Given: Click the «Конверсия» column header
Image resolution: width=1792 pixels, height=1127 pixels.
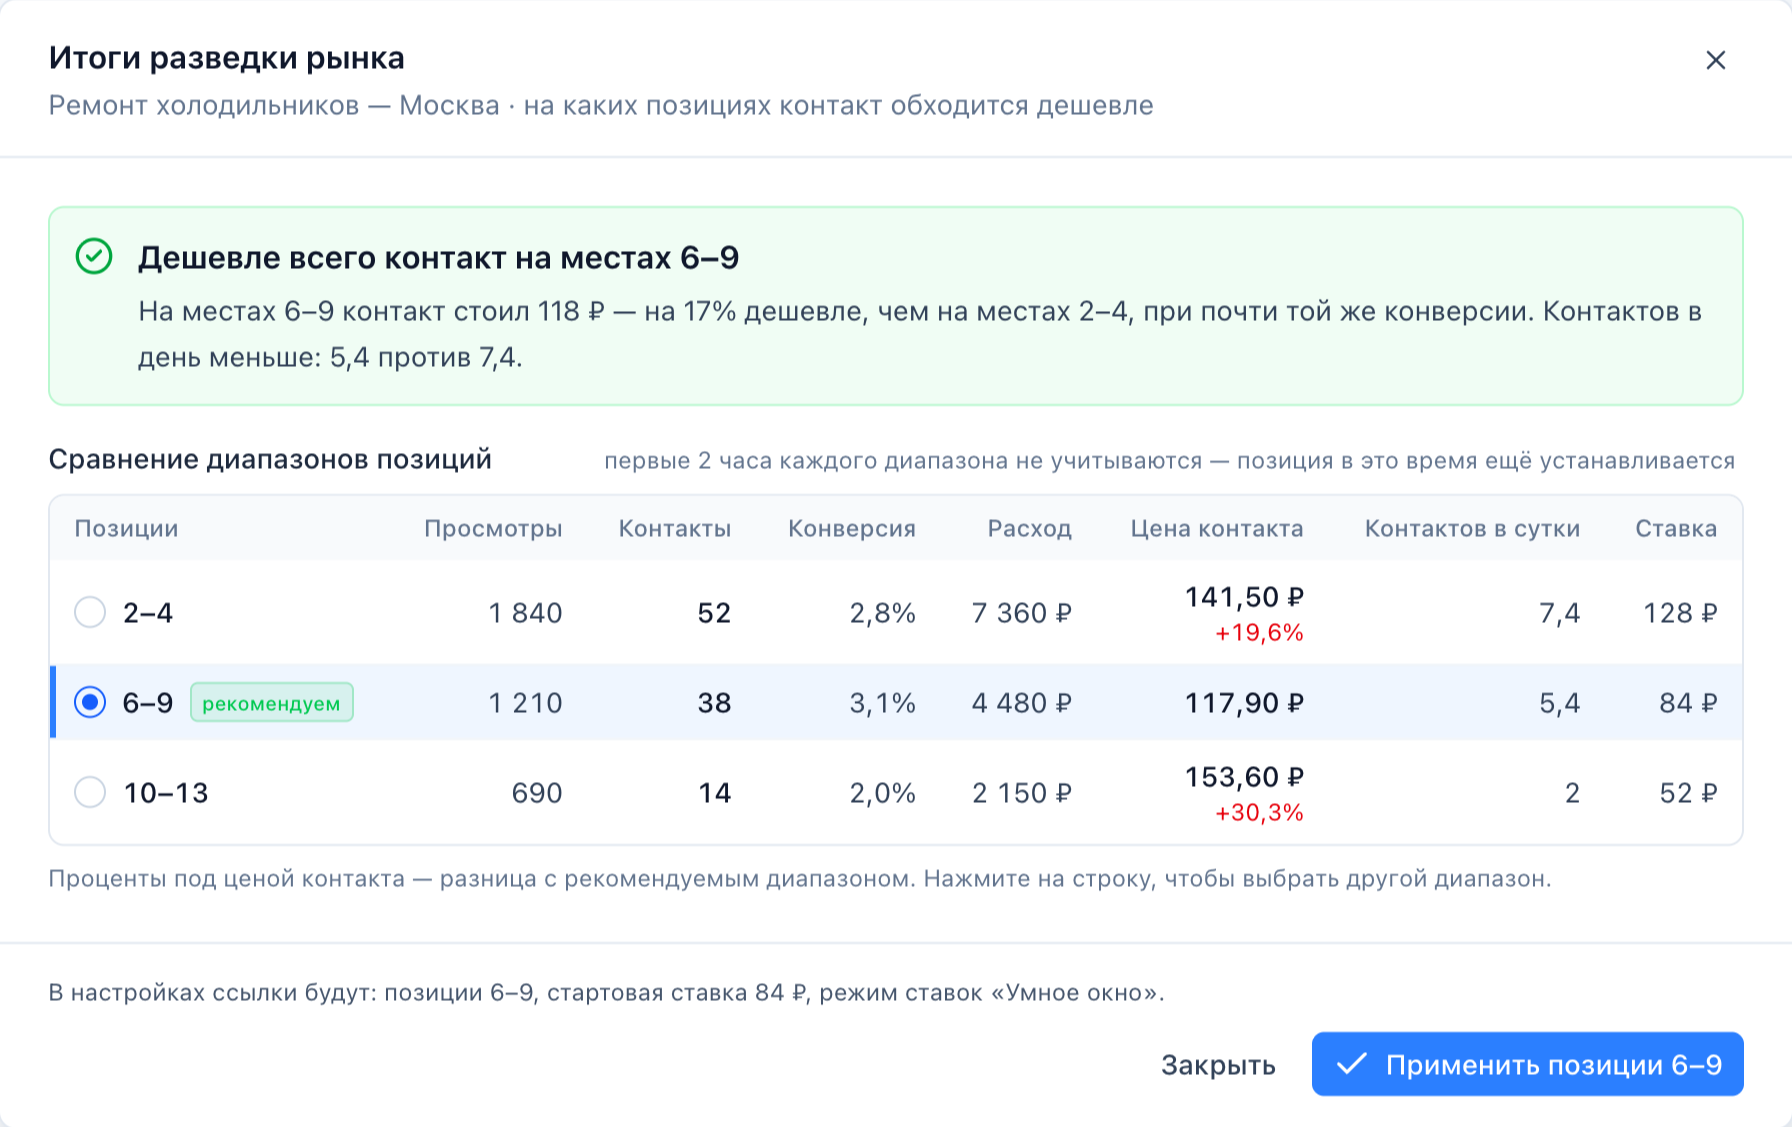Looking at the screenshot, I should (x=852, y=529).
